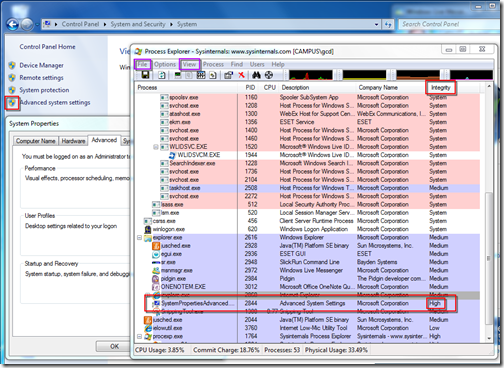Click the process list scrollbar thumb
This screenshot has width=504, height=368.
tap(488, 258)
